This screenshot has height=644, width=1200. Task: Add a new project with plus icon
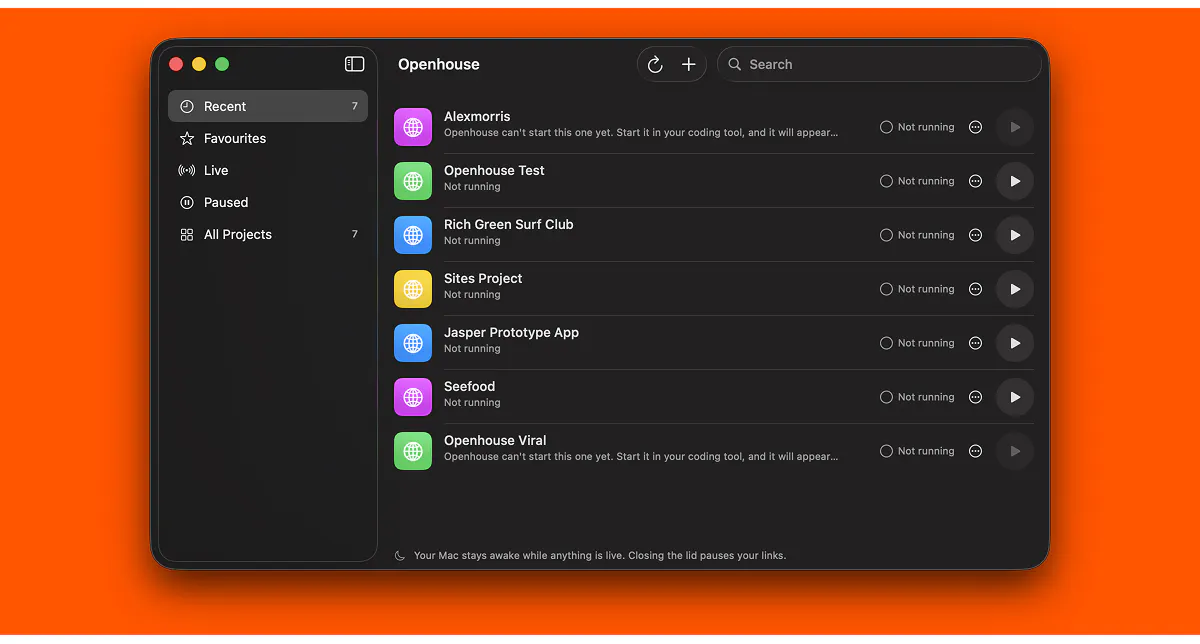pyautogui.click(x=689, y=64)
